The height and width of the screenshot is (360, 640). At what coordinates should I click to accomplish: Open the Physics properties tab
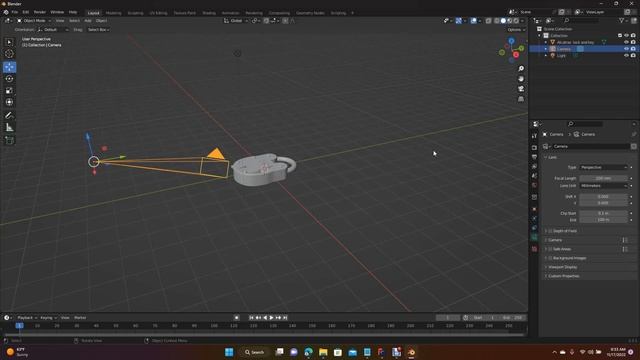tap(534, 219)
